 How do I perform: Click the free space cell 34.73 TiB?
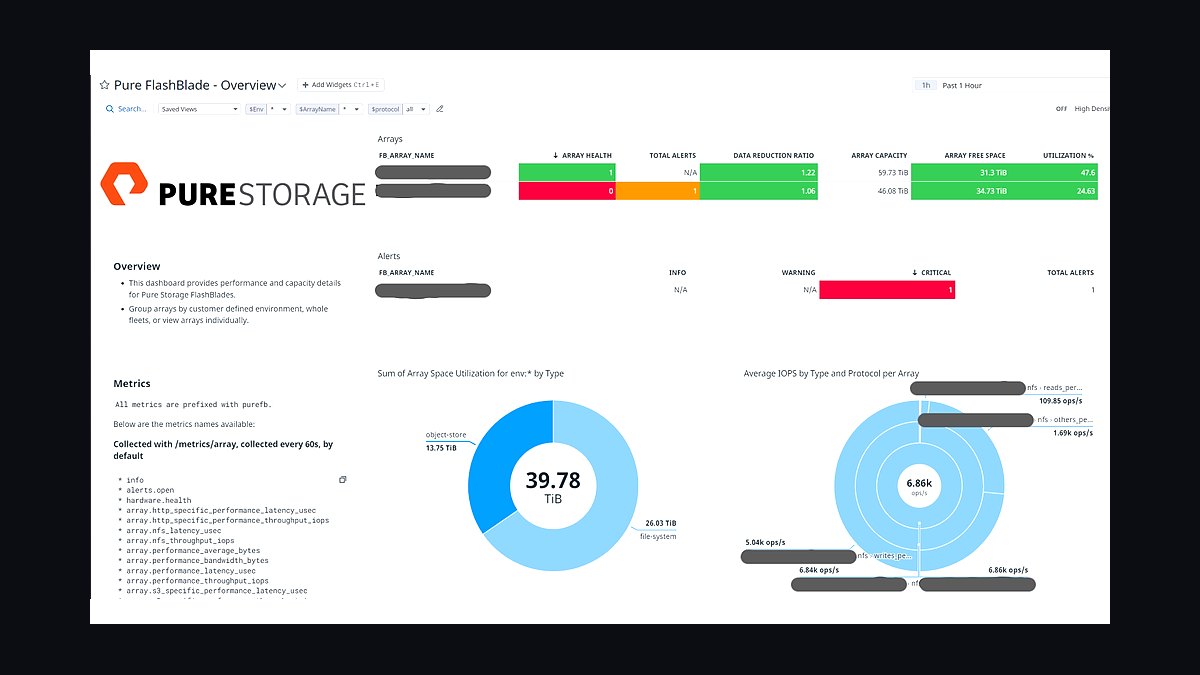961,191
